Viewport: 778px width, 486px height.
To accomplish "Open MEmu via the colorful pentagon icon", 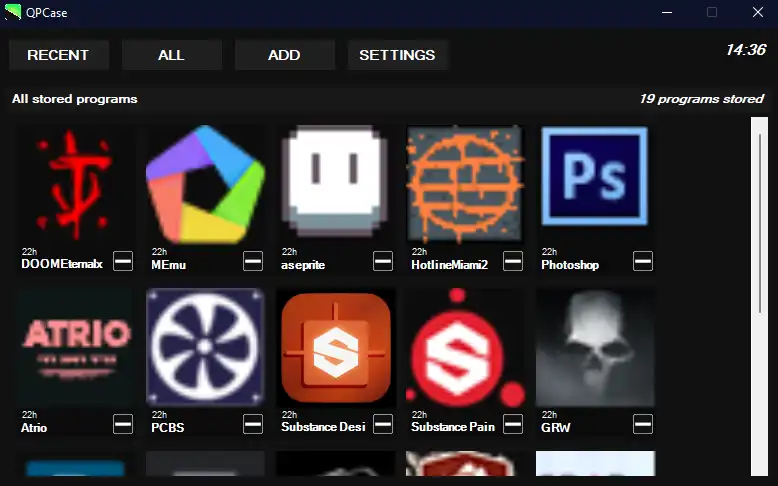I will (205, 185).
